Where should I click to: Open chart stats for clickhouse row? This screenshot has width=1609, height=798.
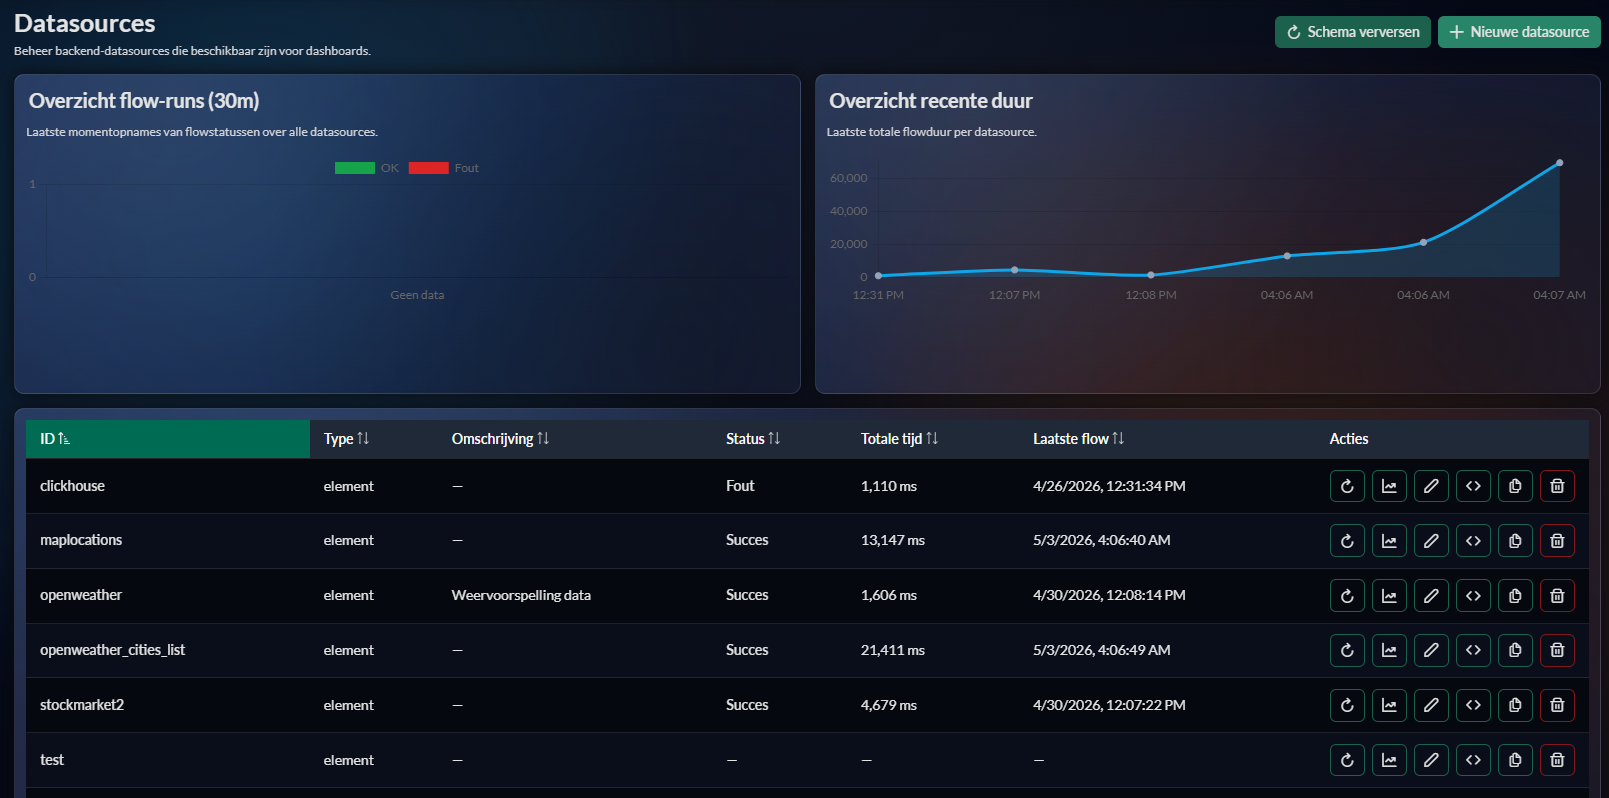pyautogui.click(x=1389, y=486)
